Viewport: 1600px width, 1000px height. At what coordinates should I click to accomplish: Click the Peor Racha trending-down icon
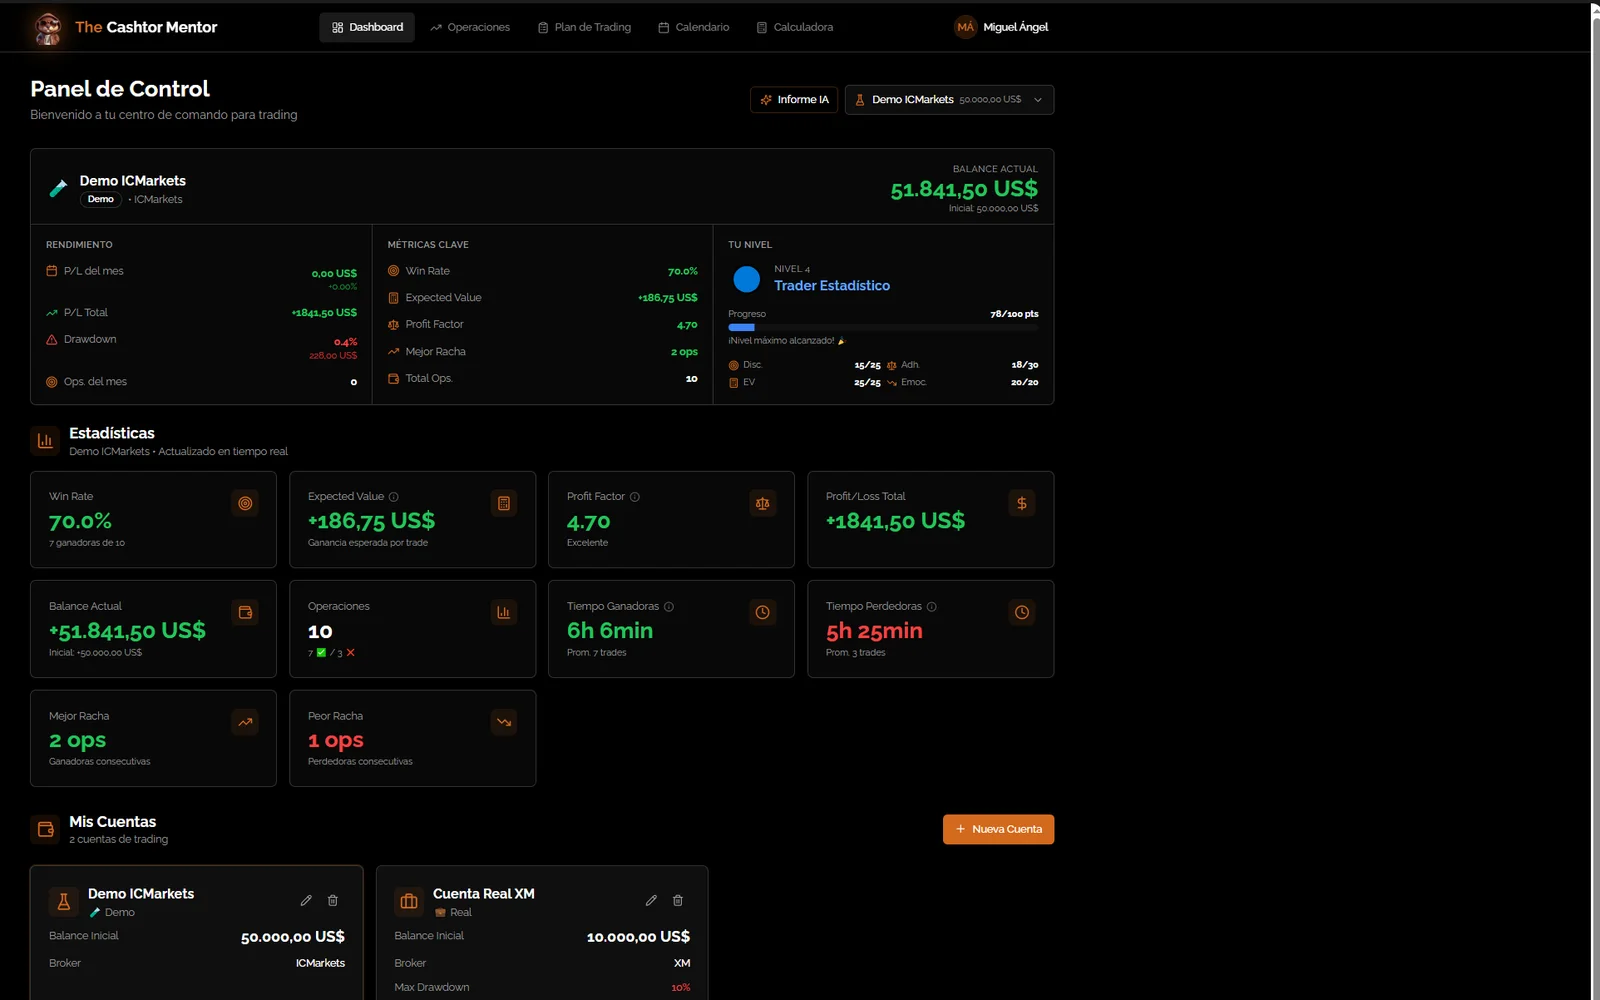(x=504, y=722)
